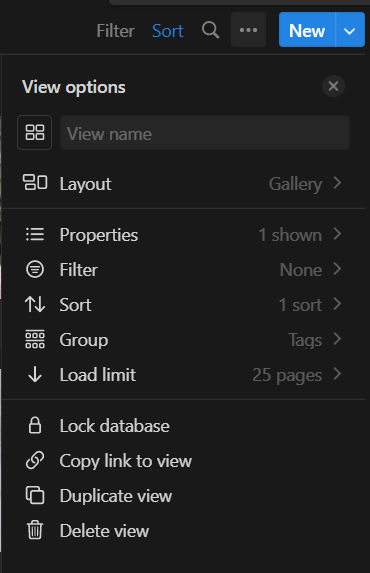370x573 pixels.
Task: Click the '25 pages' value
Action: pyautogui.click(x=287, y=375)
